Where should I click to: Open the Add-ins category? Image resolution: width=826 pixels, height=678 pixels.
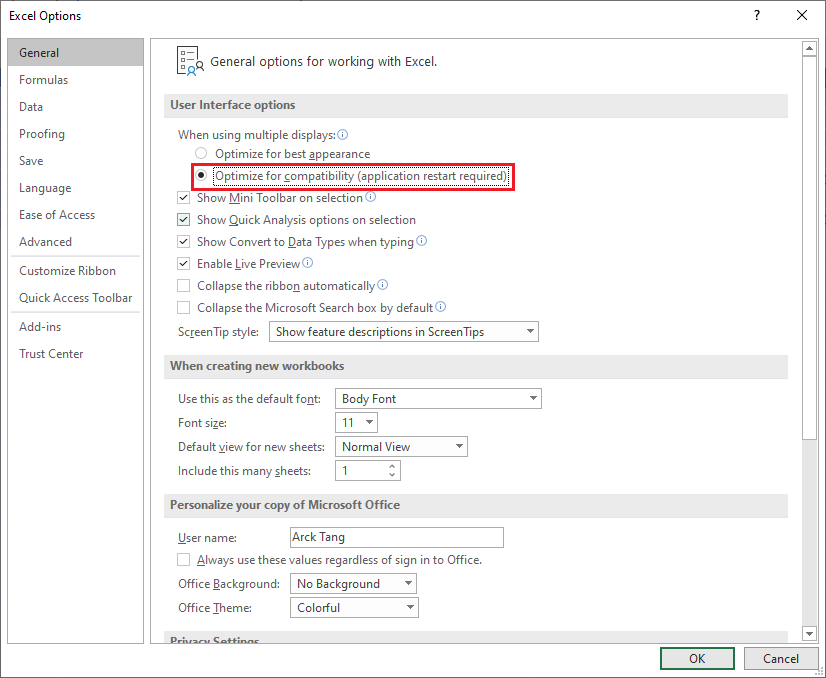pos(75,327)
